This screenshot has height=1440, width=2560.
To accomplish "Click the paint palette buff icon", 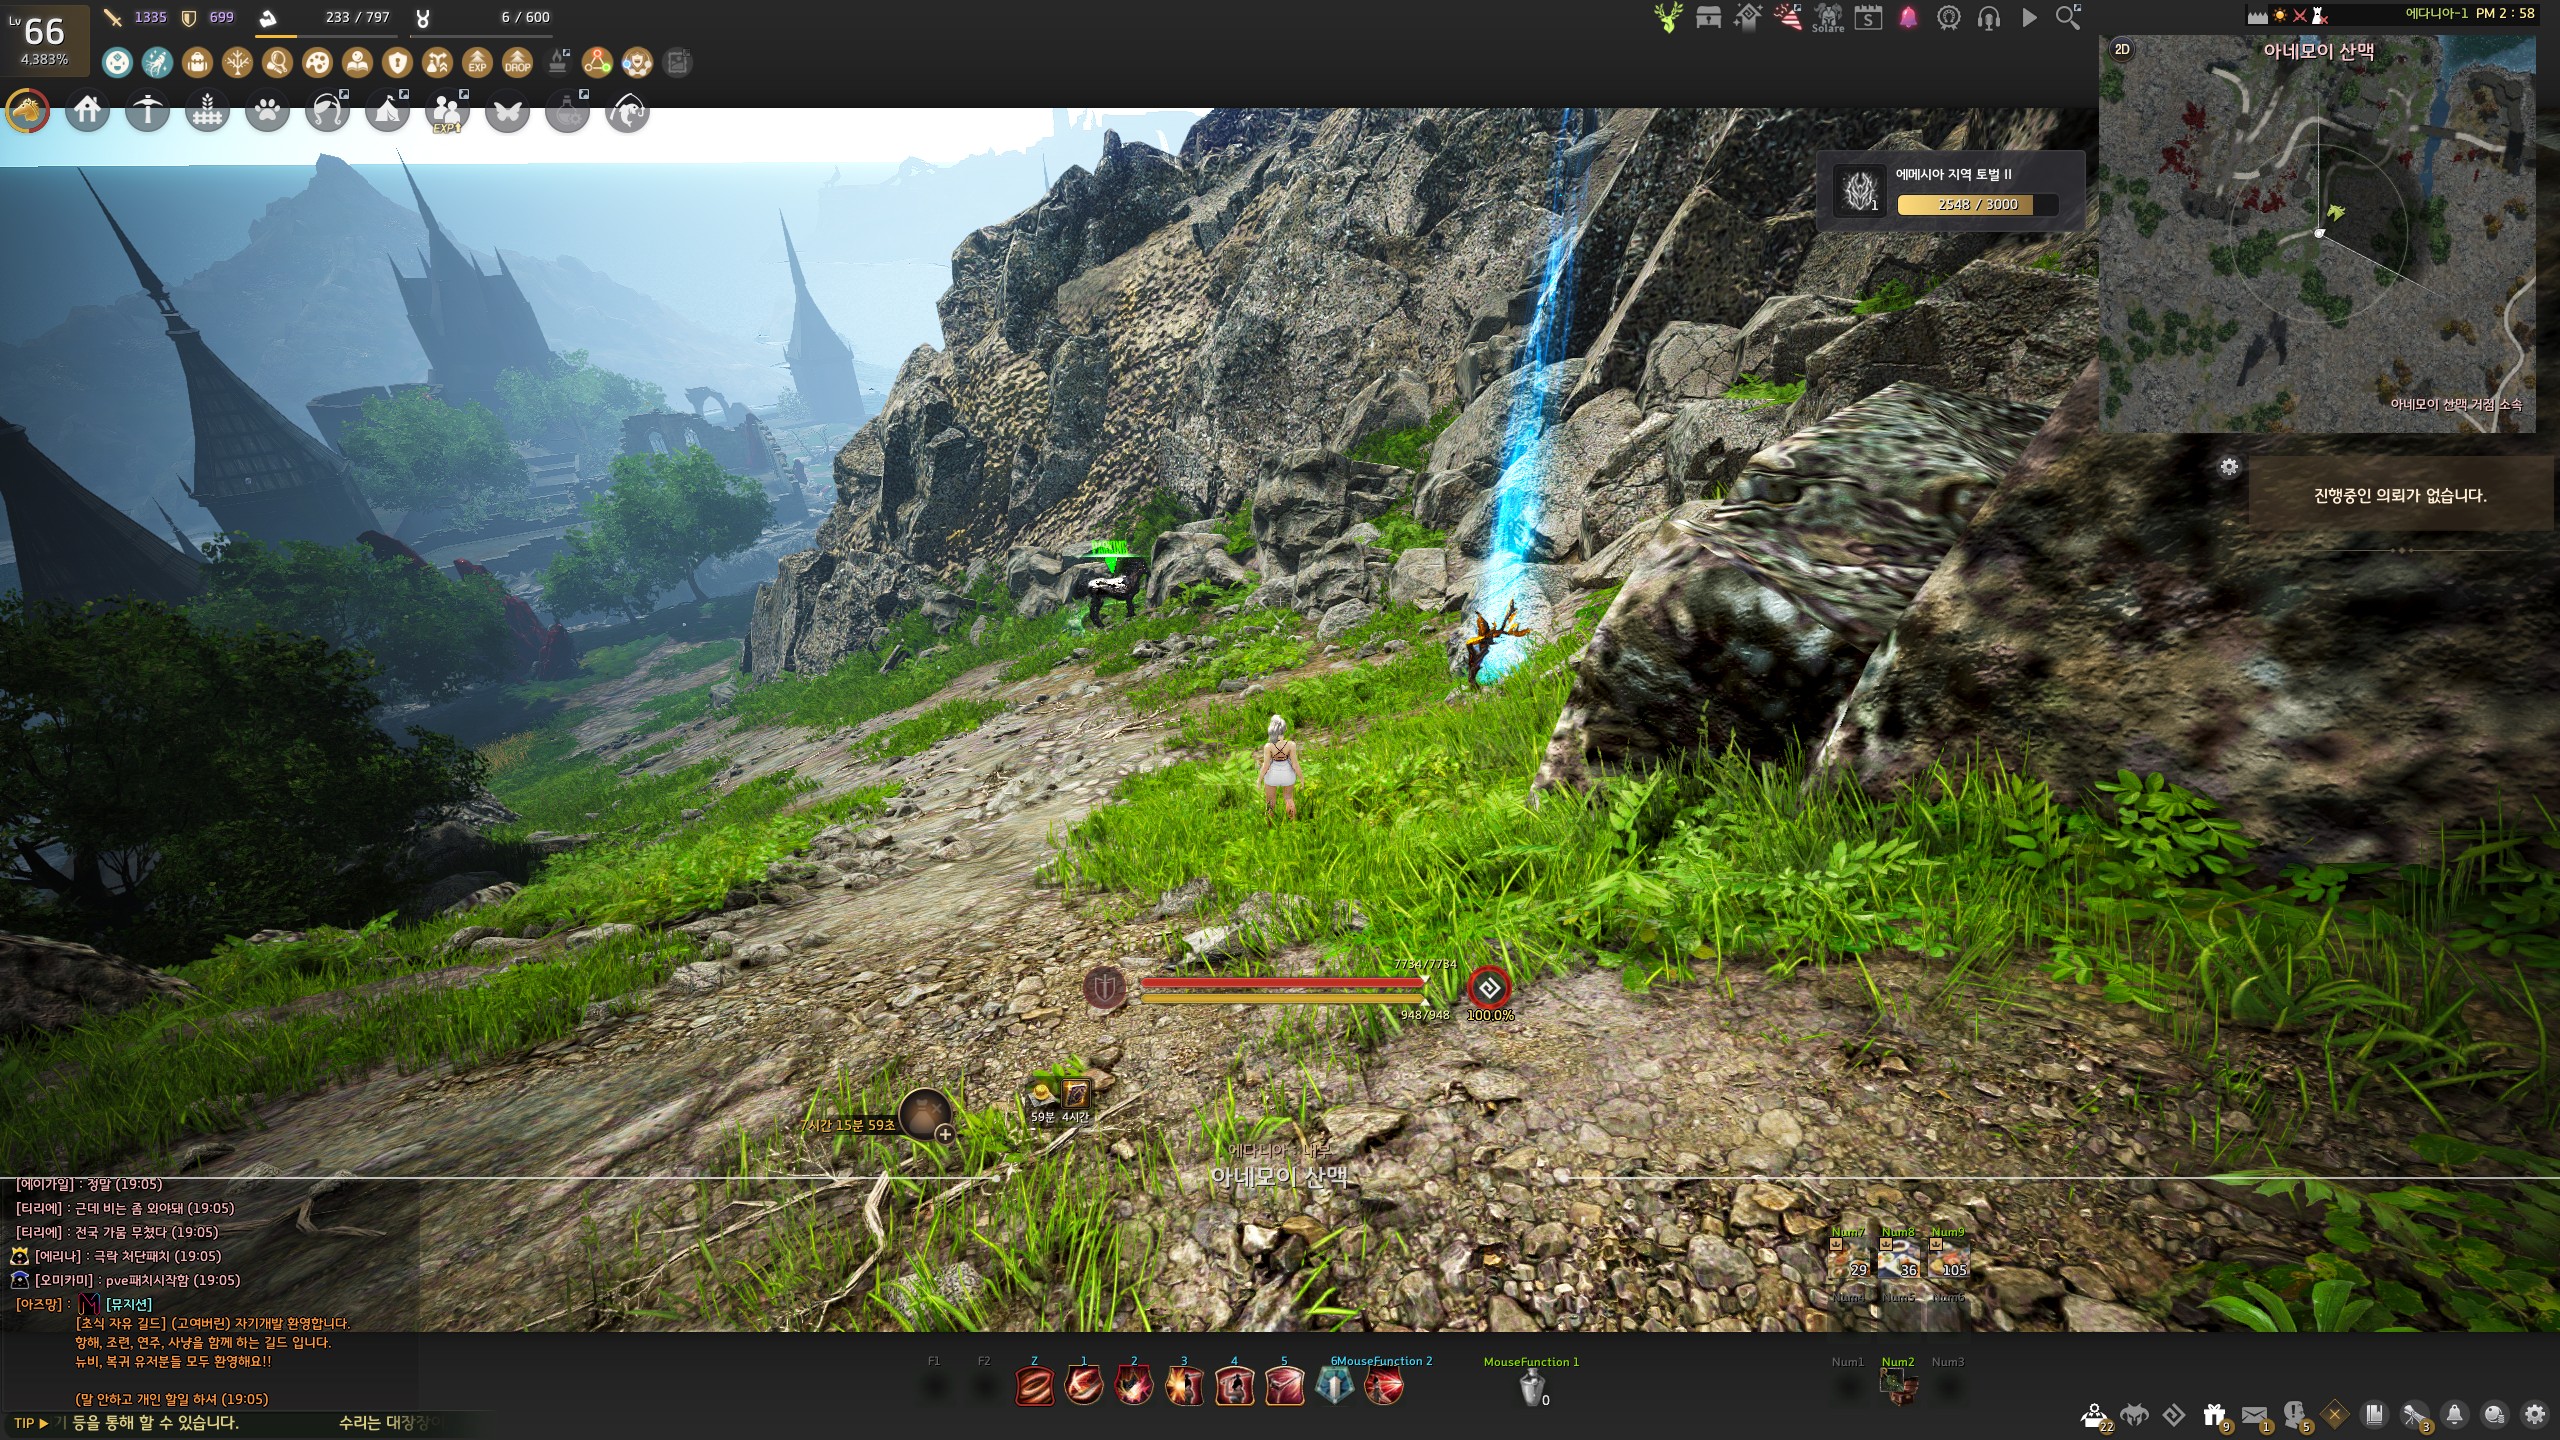I will coord(317,63).
